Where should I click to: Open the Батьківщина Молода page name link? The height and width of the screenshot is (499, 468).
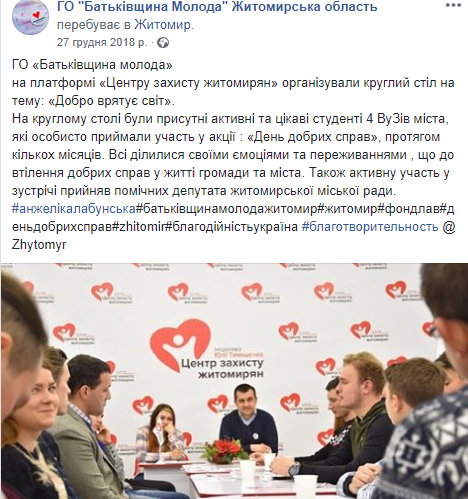(217, 6)
